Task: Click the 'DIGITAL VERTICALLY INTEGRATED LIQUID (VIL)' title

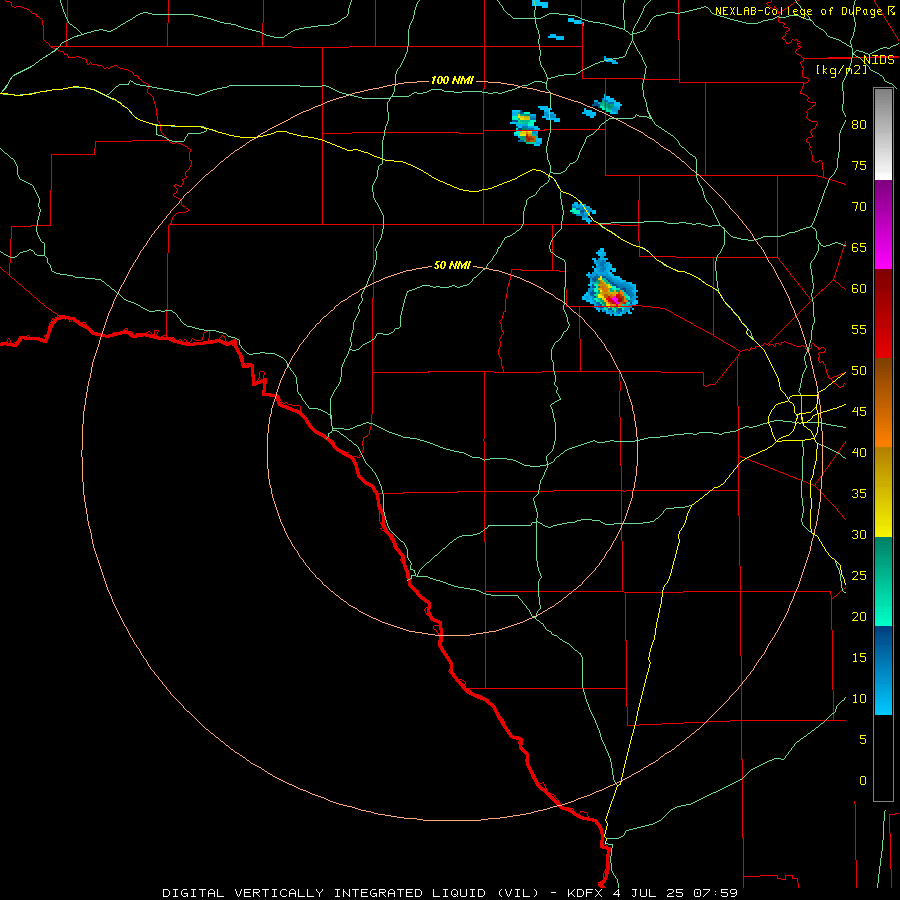Action: (350, 893)
